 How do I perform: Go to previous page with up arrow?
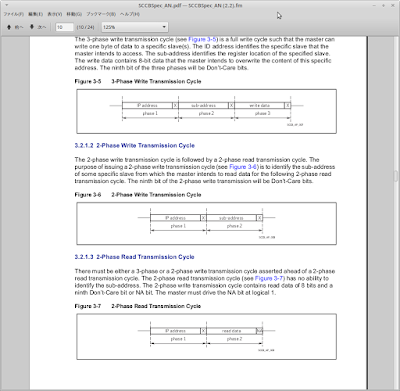(x=15, y=27)
